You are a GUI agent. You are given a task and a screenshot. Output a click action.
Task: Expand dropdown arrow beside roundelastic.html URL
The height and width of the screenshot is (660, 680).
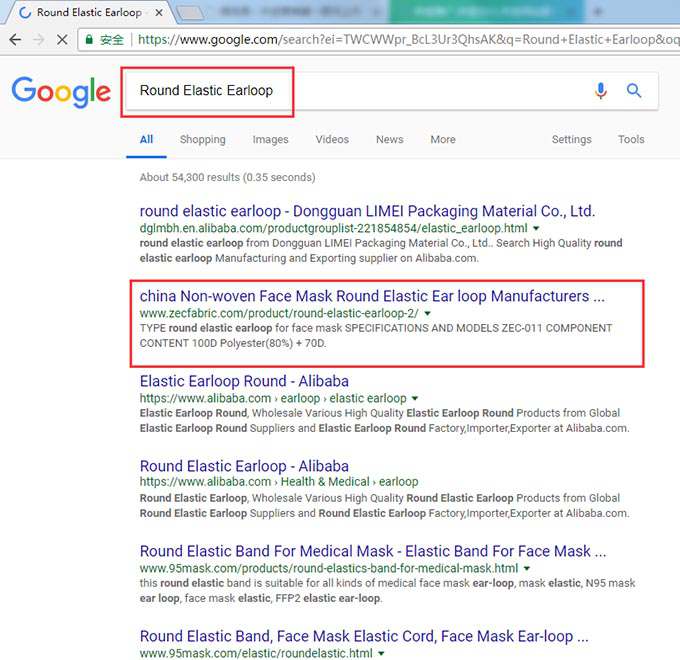[x=381, y=653]
